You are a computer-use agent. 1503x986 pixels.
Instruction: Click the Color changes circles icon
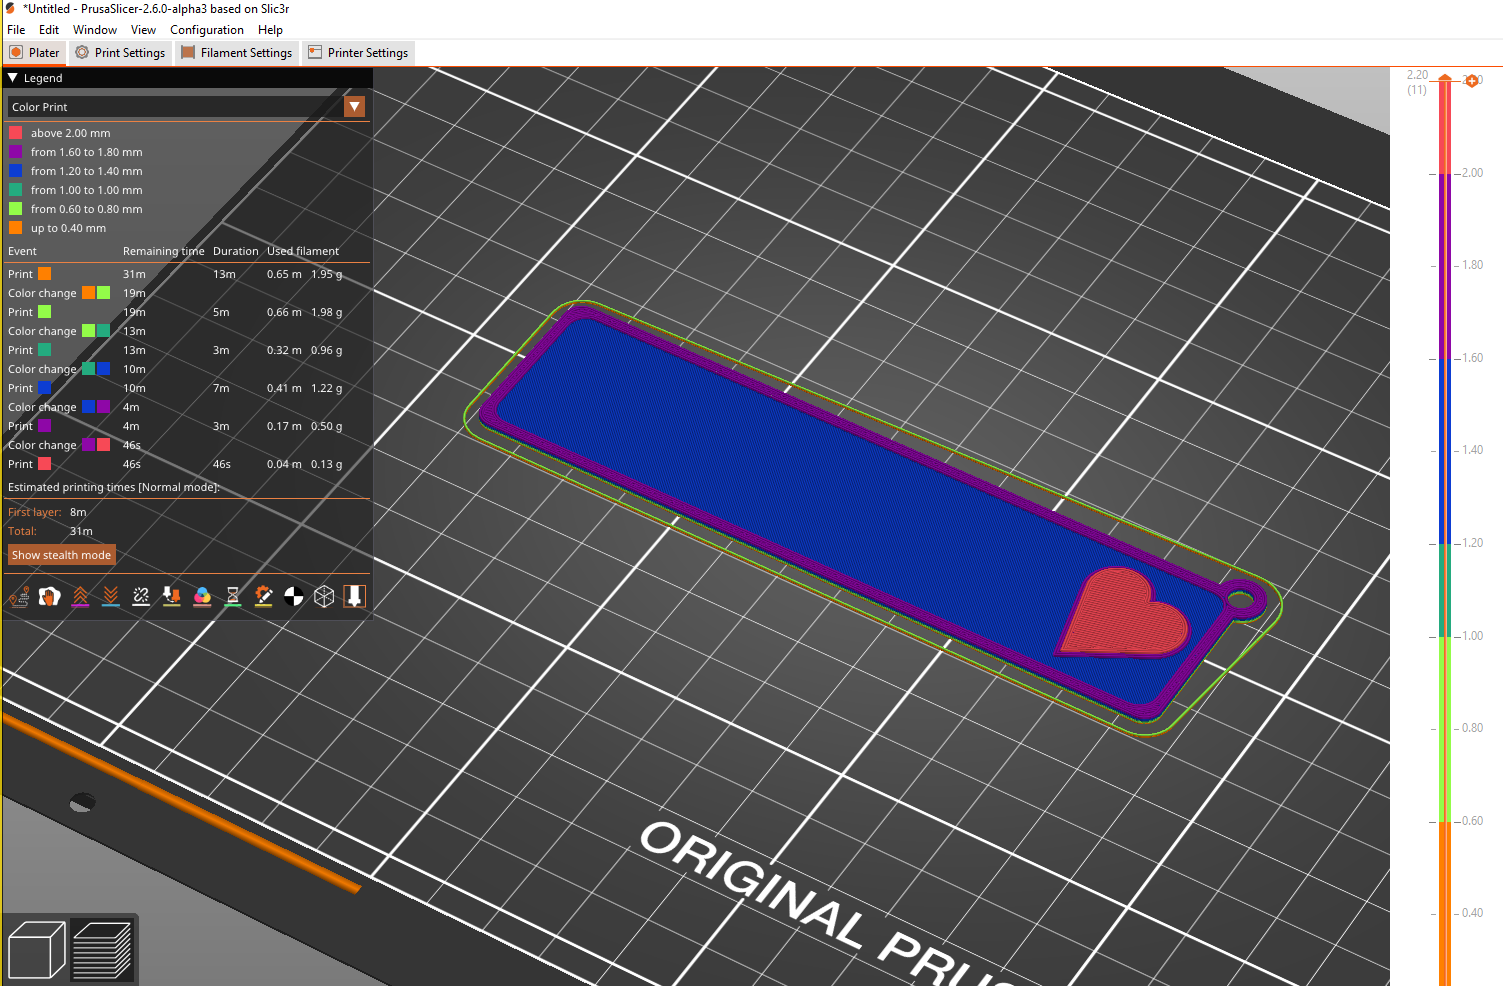[202, 597]
